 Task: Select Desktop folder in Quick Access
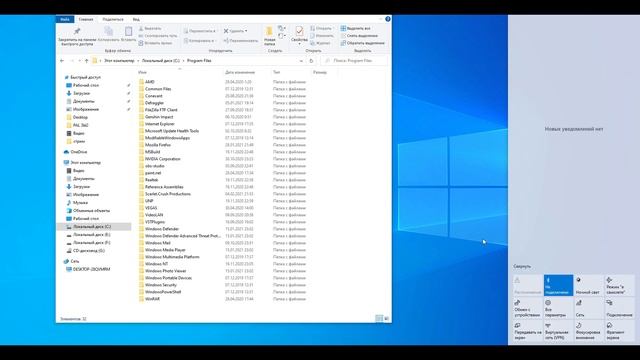tap(80, 117)
